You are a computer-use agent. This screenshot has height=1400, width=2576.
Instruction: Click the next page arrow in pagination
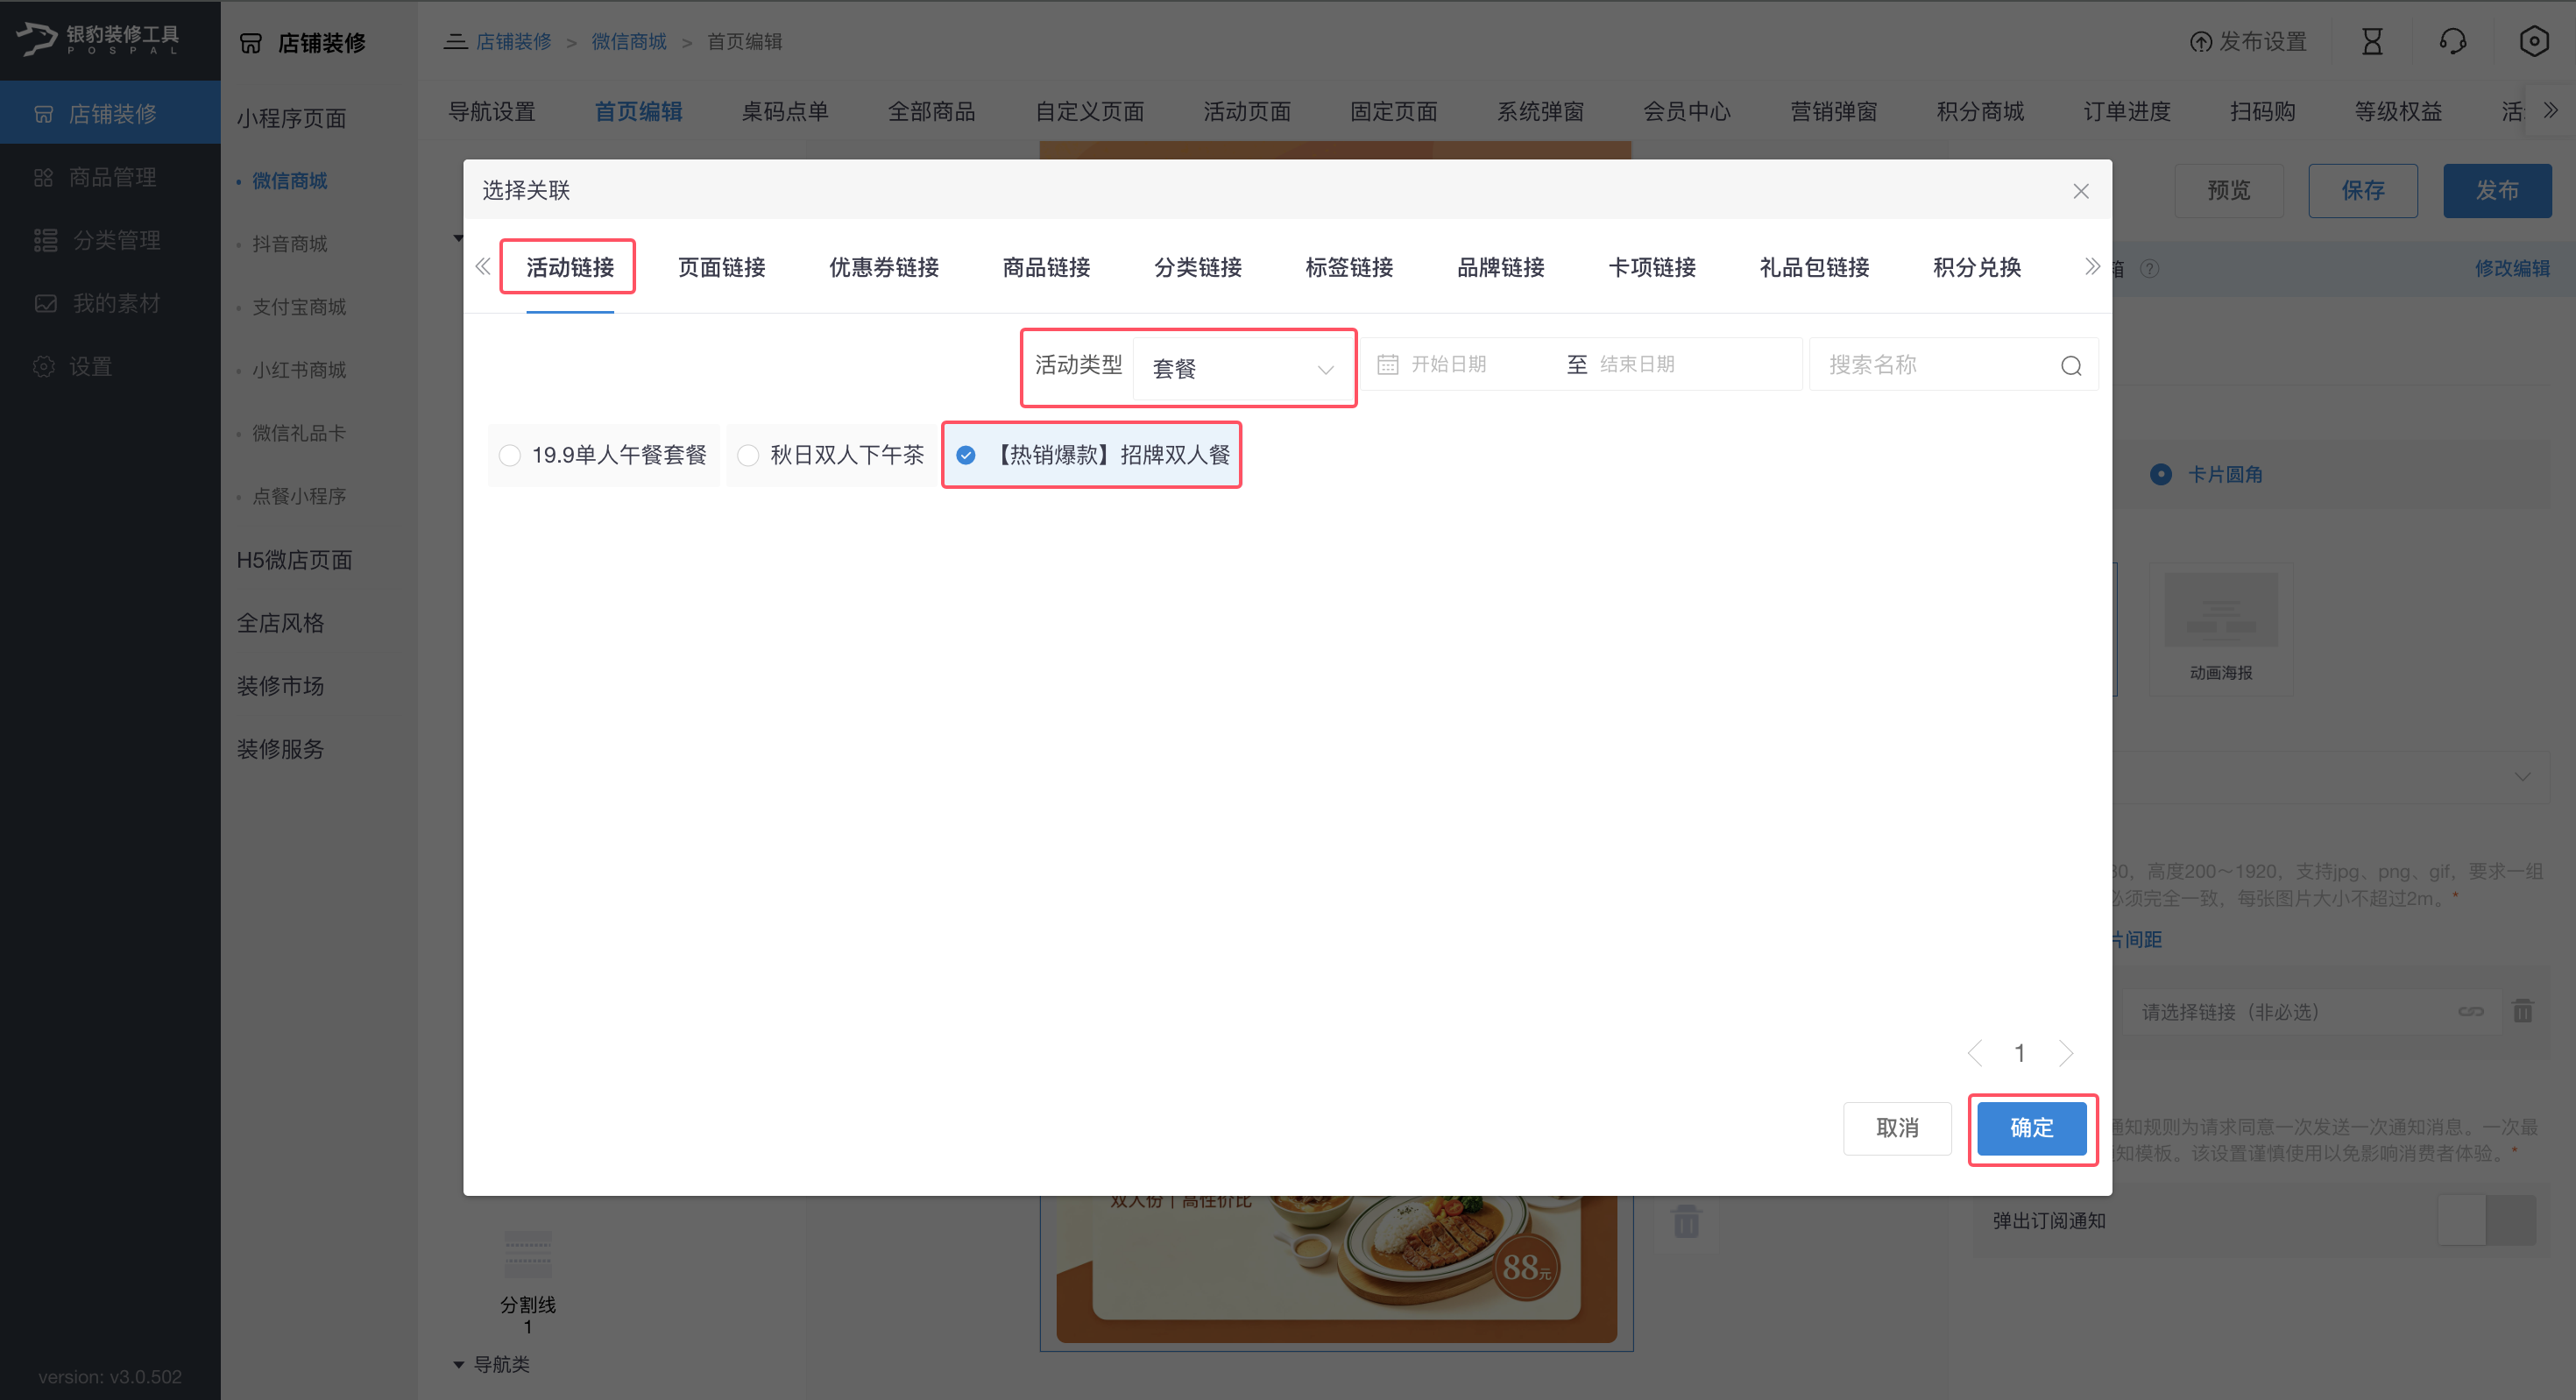pyautogui.click(x=2066, y=1053)
